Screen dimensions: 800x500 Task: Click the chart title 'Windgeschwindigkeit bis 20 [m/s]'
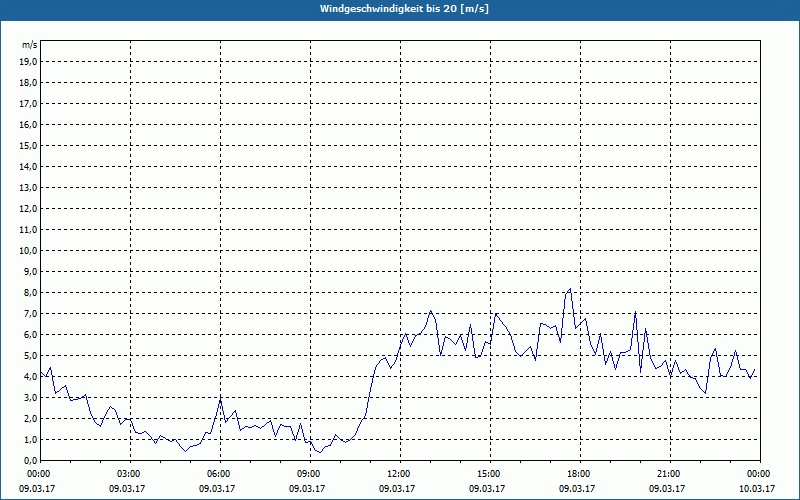(404, 9)
